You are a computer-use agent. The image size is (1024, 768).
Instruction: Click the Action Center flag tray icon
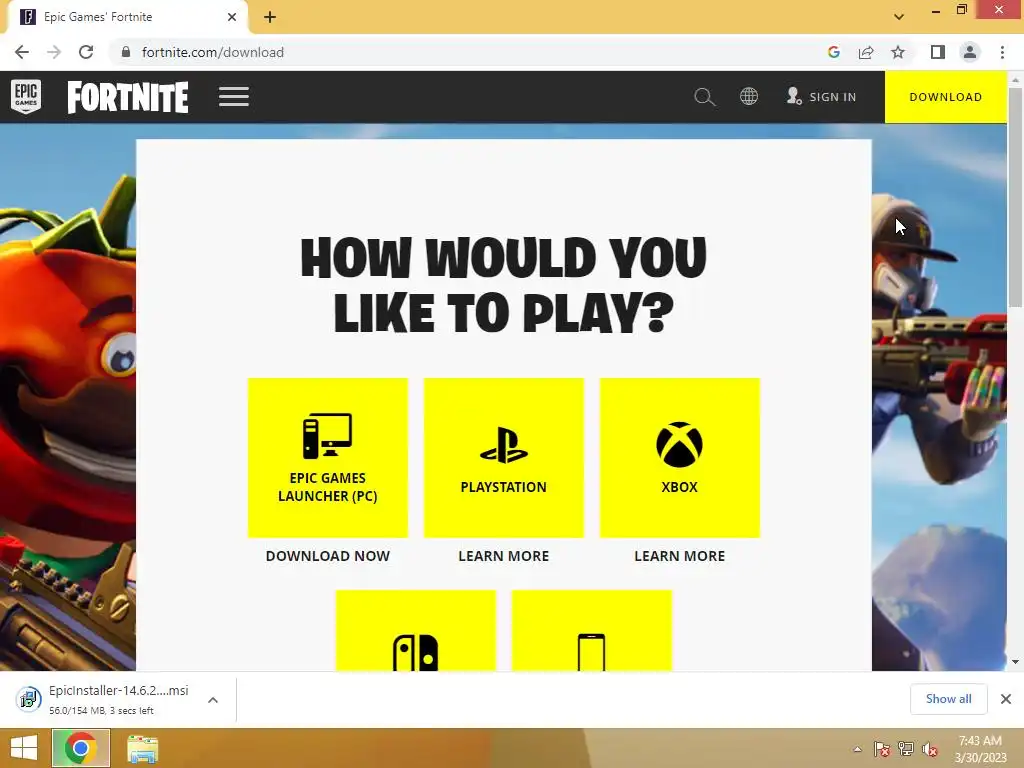click(881, 749)
